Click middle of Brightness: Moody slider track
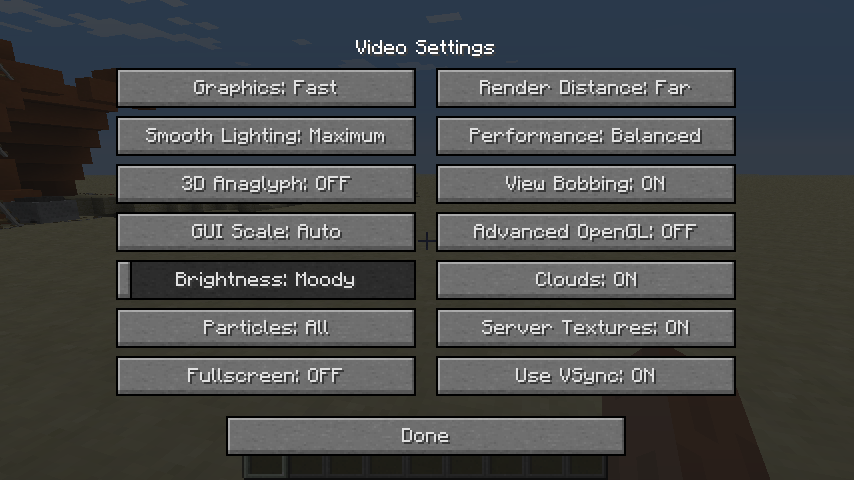This screenshot has height=480, width=854. pos(266,280)
